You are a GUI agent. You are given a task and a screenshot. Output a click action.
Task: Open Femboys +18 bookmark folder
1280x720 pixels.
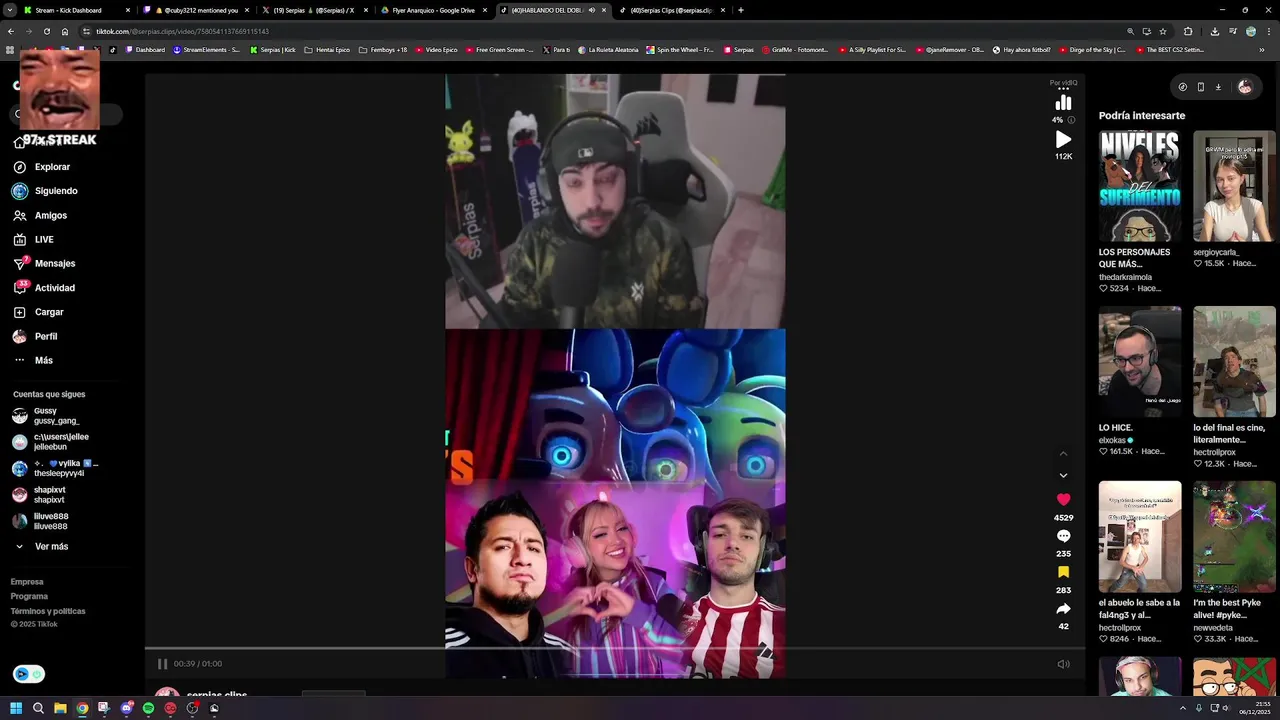pyautogui.click(x=383, y=49)
